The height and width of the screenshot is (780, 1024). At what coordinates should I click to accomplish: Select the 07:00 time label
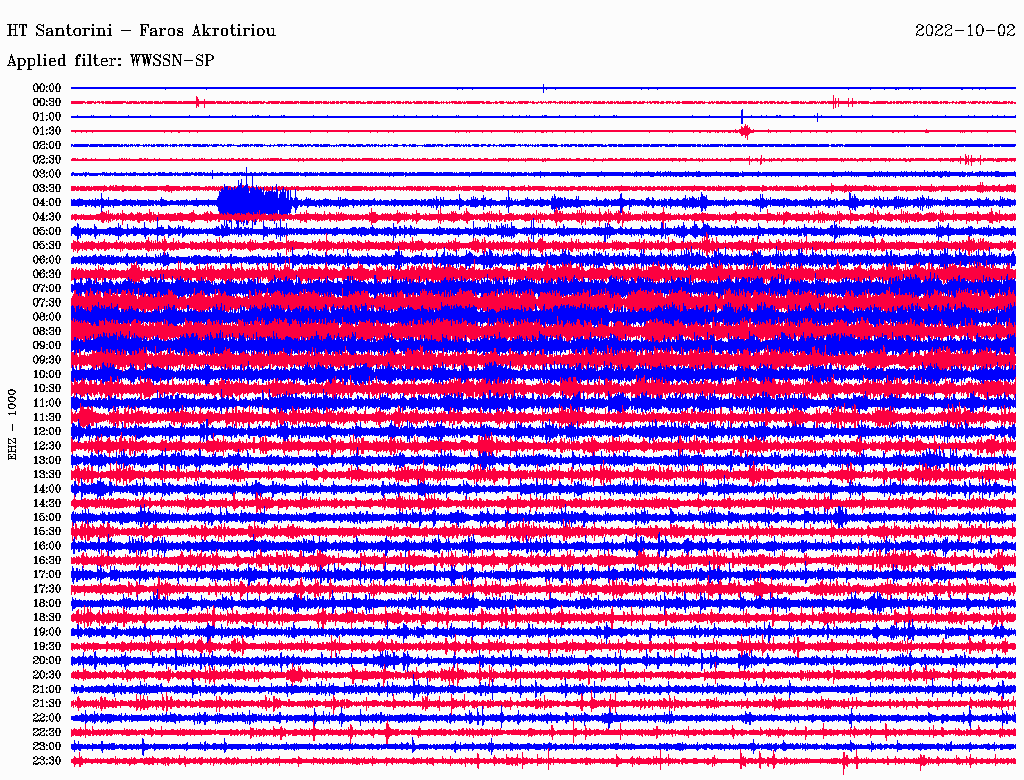click(47, 288)
